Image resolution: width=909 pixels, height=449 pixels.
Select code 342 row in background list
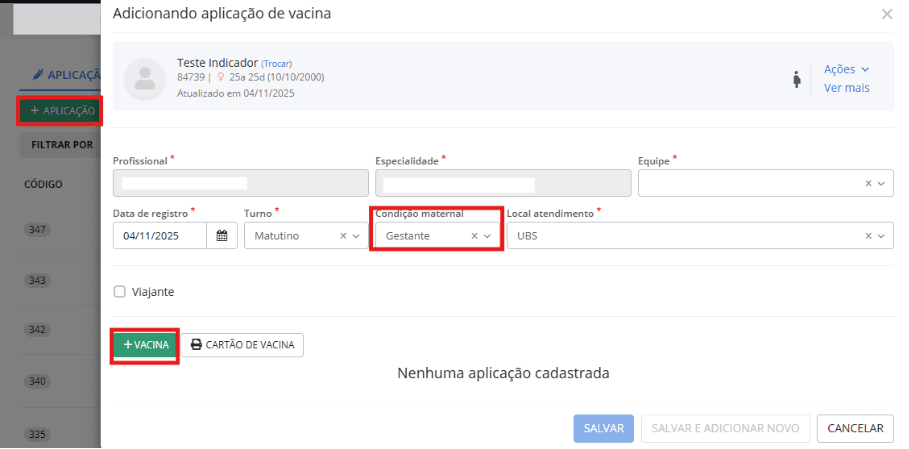pyautogui.click(x=37, y=330)
